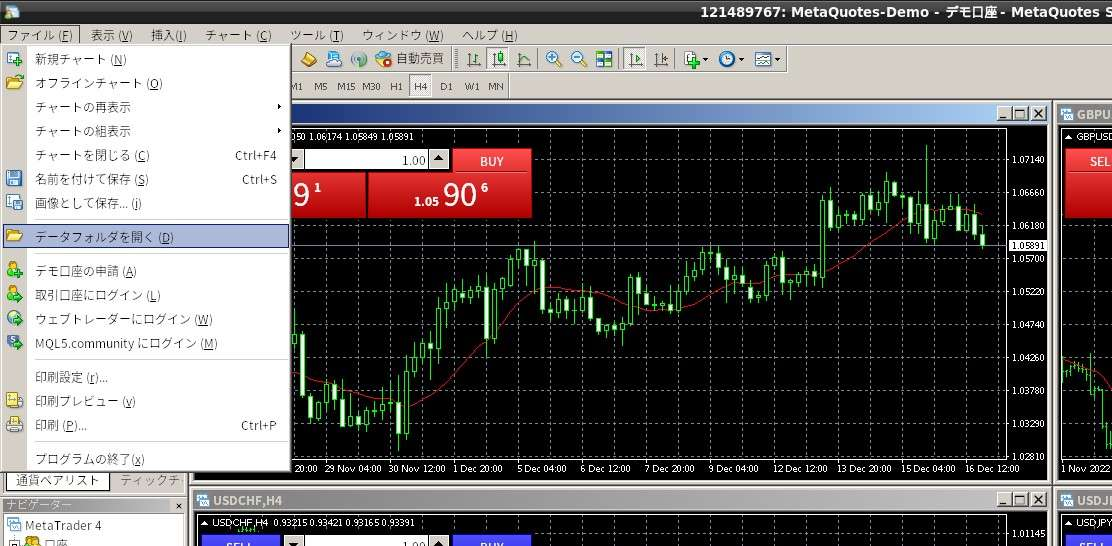Click the trade volume field showing 1.00
This screenshot has height=546, width=1112.
coord(367,160)
